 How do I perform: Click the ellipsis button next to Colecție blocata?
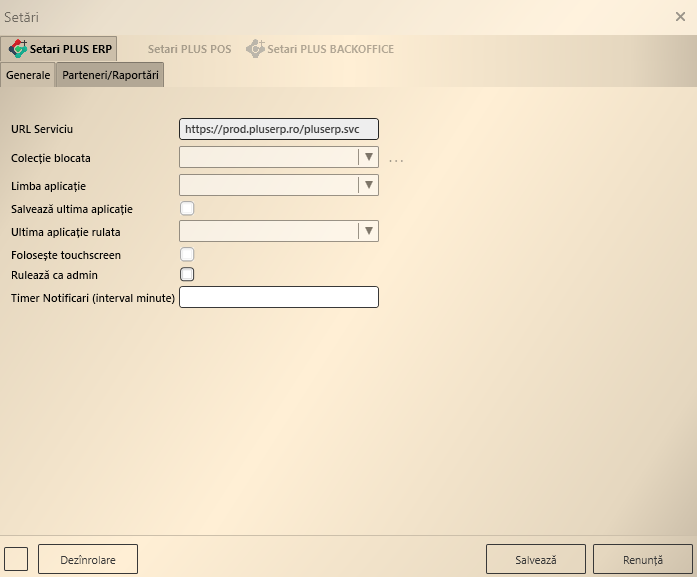click(396, 159)
